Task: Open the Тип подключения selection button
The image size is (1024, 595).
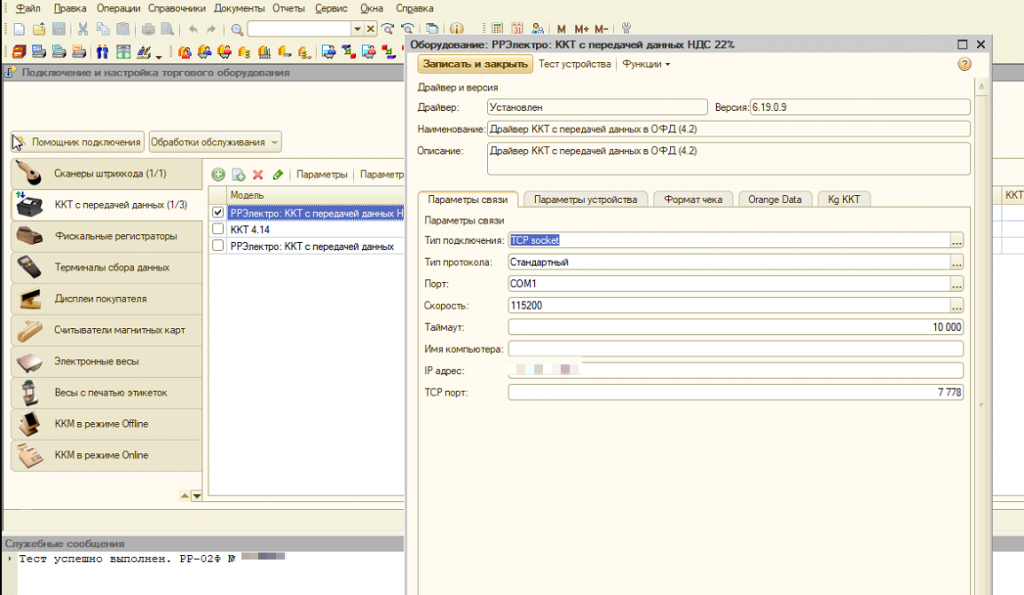Action: 957,240
